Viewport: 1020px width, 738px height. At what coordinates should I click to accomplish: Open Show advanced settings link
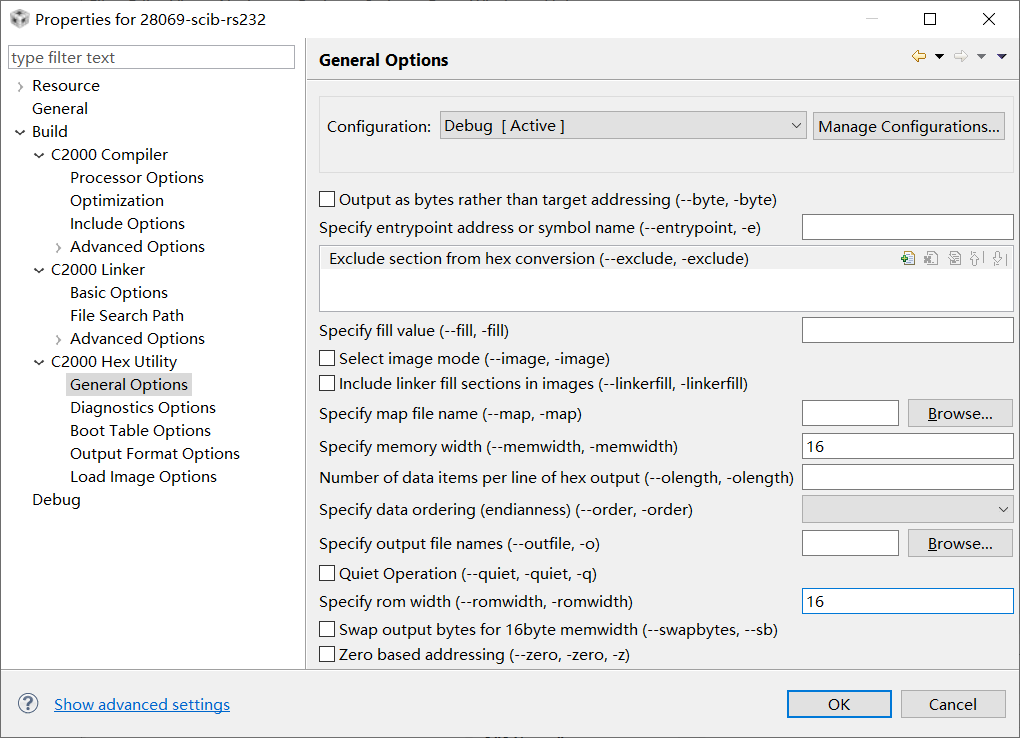pos(141,704)
